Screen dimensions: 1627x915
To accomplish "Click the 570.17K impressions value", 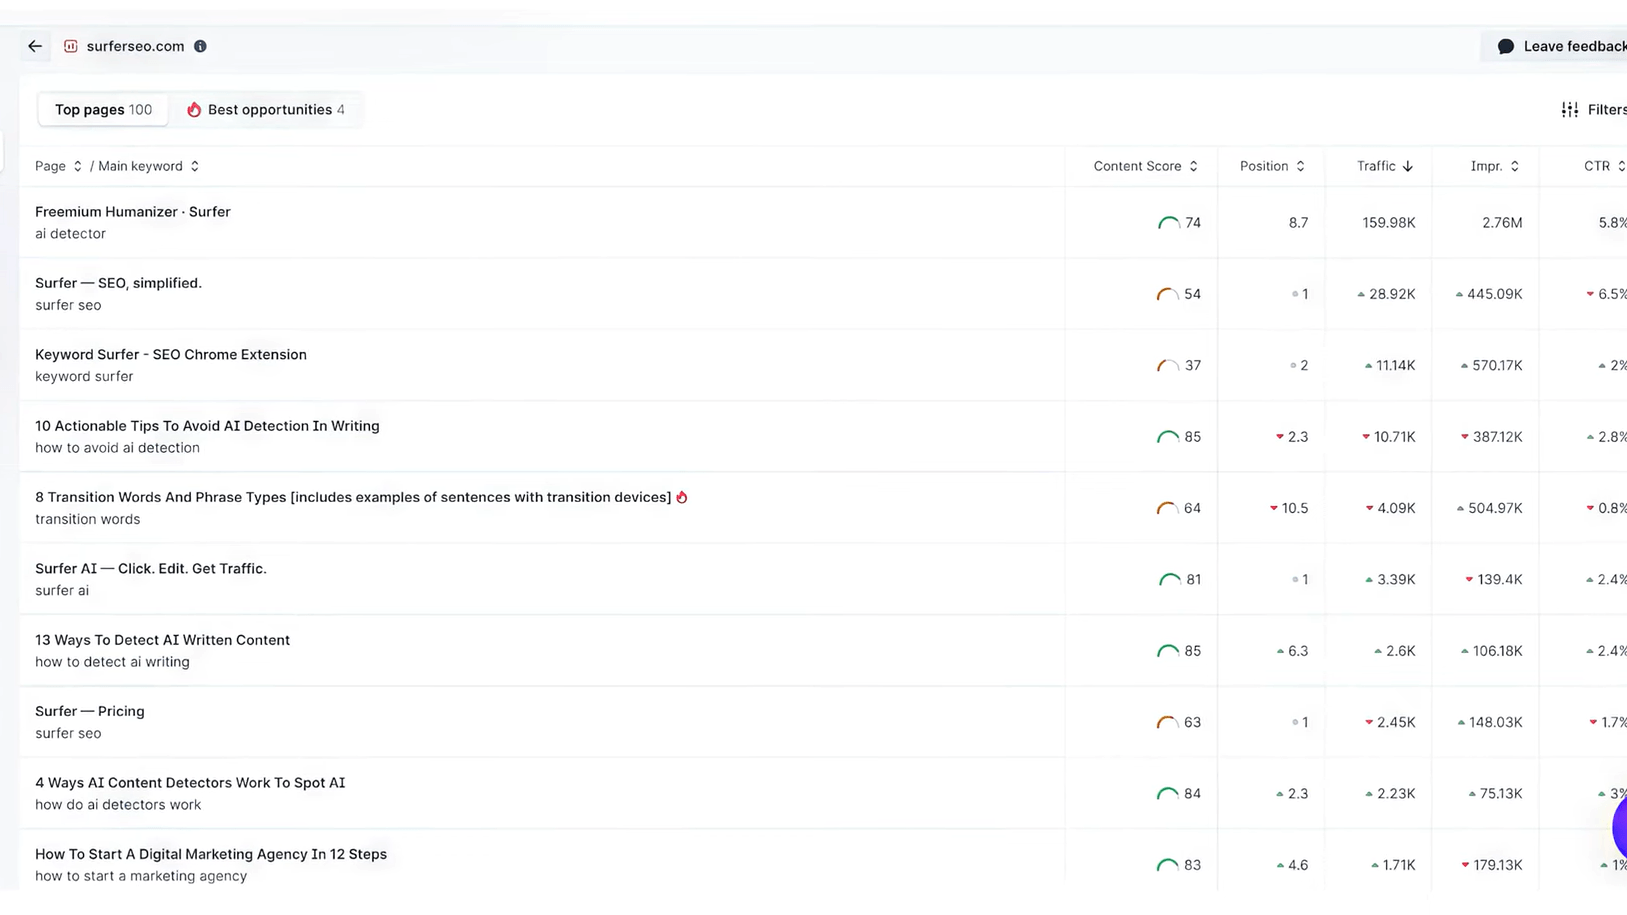I will pos(1497,366).
